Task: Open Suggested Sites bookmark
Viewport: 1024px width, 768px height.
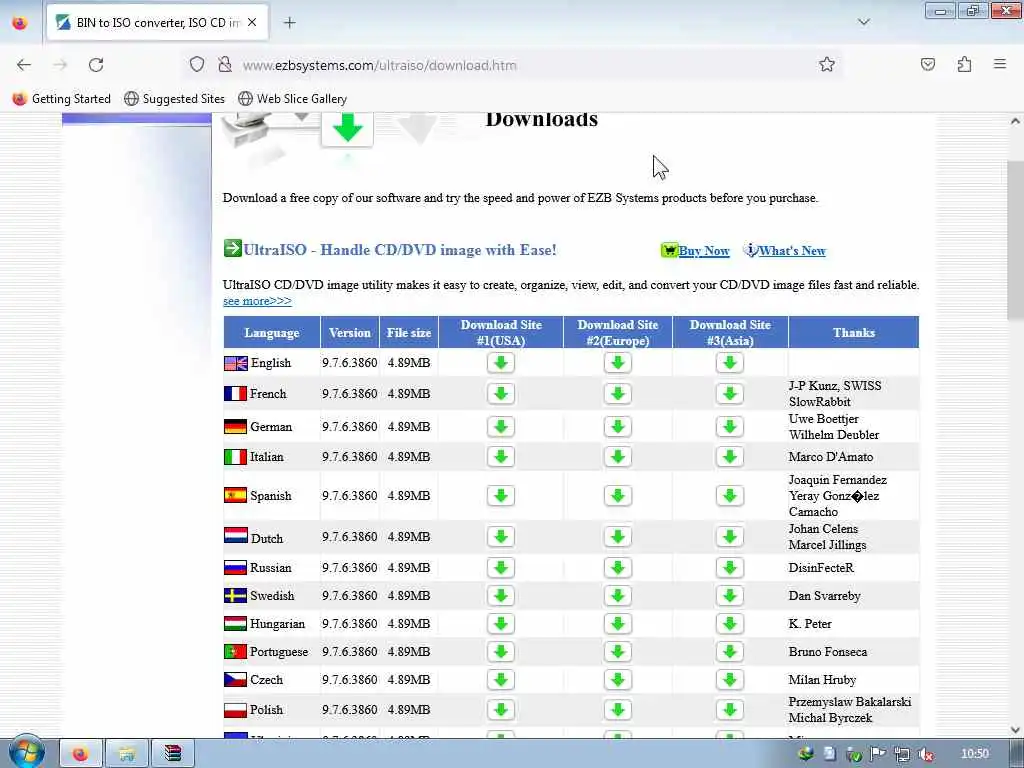Action: (174, 99)
